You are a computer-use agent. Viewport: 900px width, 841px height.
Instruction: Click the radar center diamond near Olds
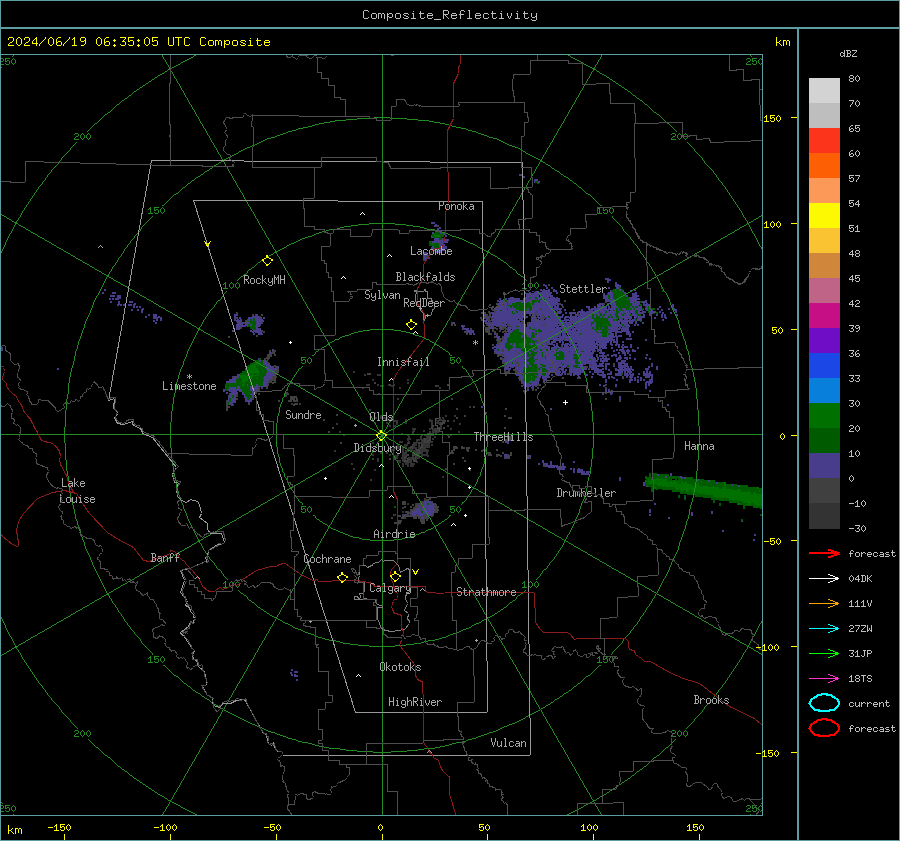click(382, 436)
